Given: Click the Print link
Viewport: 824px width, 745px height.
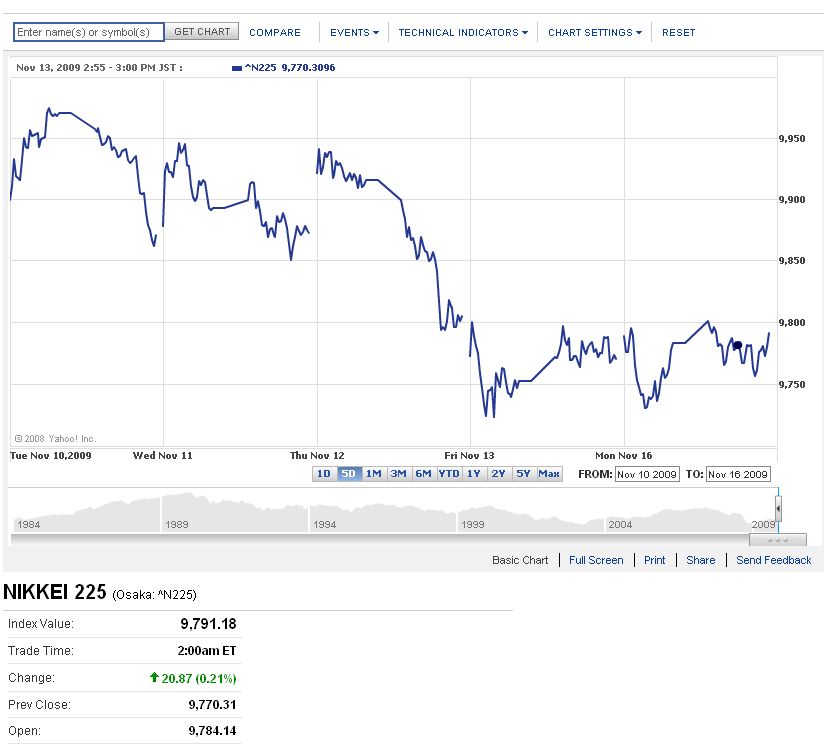Looking at the screenshot, I should point(655,561).
